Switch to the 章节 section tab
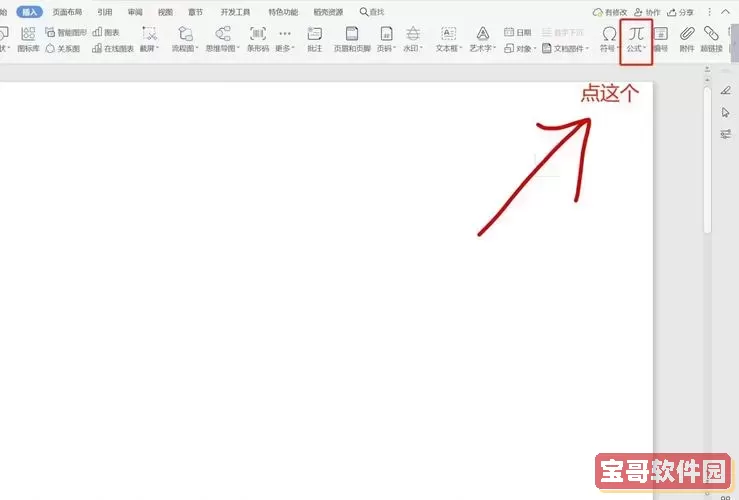 (x=196, y=12)
